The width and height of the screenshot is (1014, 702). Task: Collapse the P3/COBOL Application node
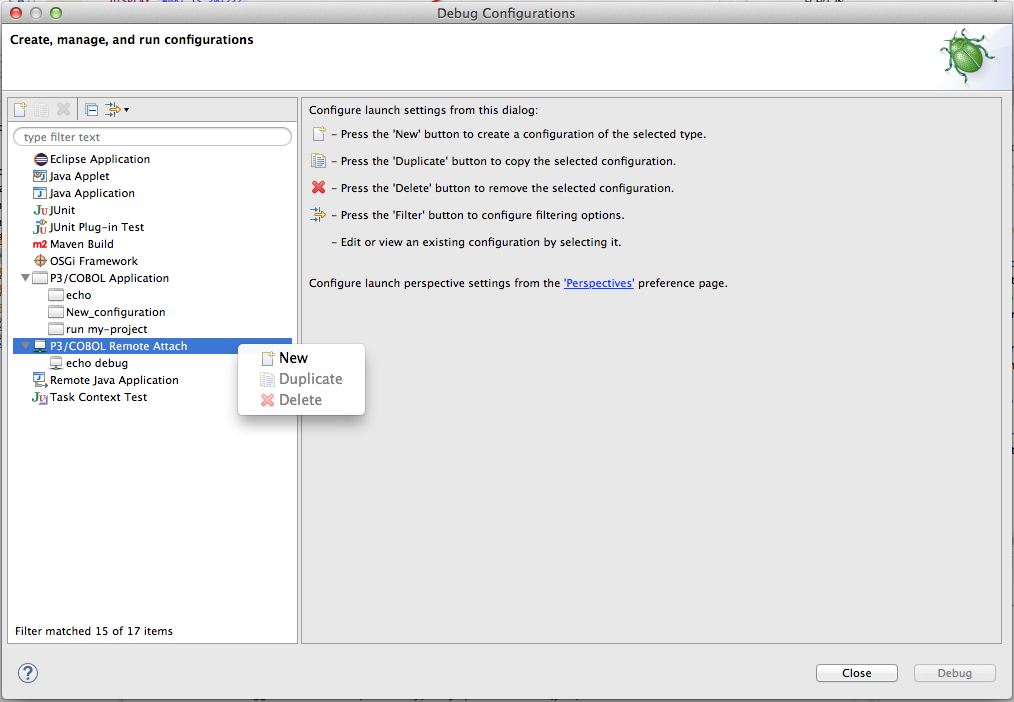[x=25, y=278]
